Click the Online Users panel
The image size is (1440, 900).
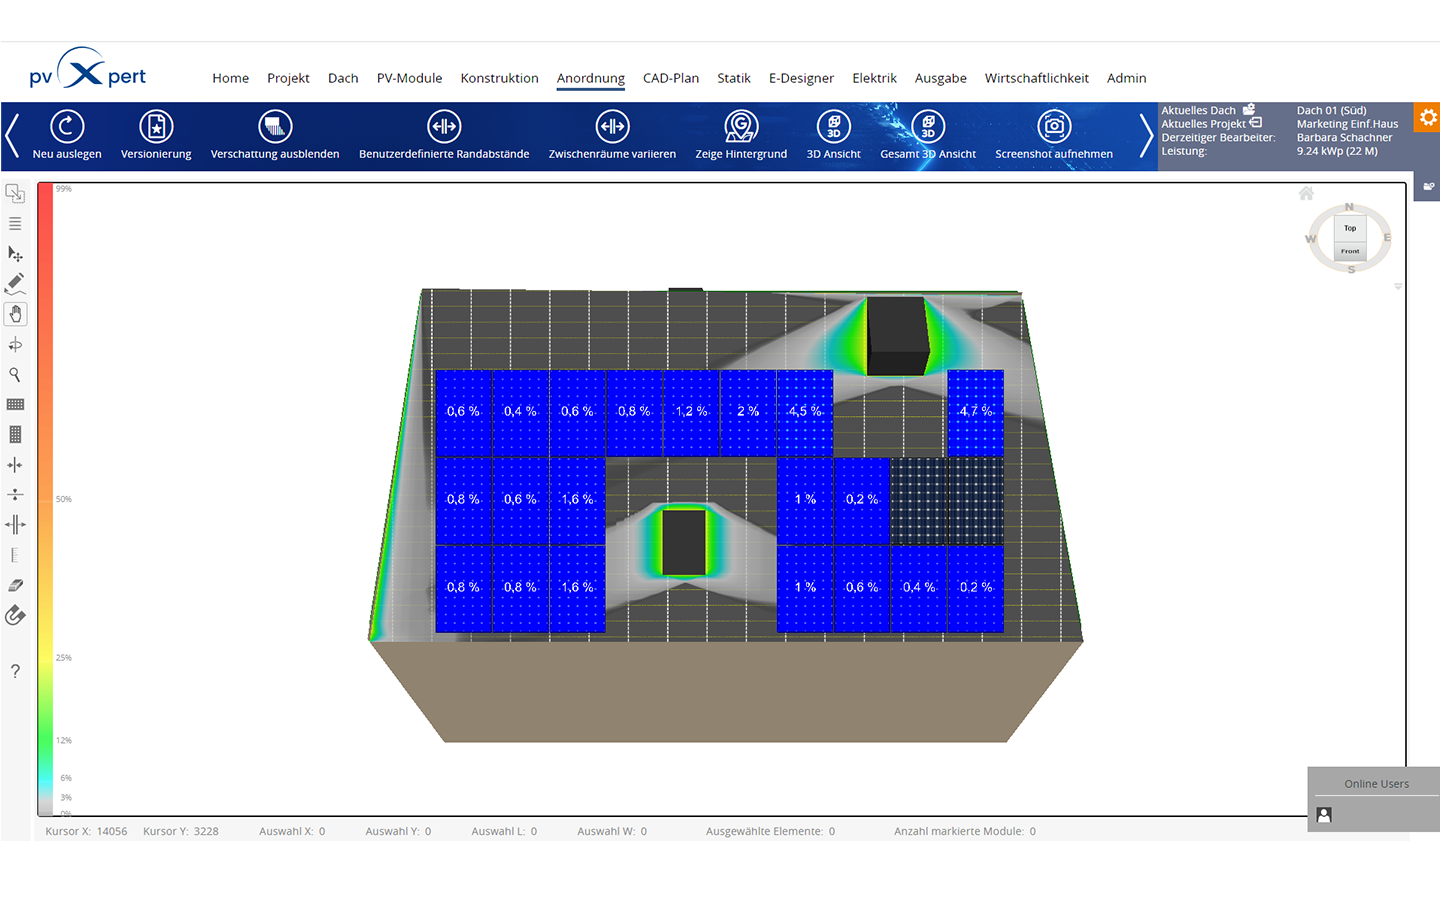click(x=1376, y=784)
